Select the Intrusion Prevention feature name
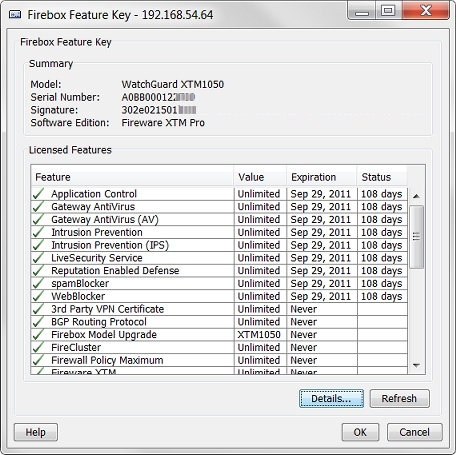This screenshot has height=455, width=456. pos(97,232)
